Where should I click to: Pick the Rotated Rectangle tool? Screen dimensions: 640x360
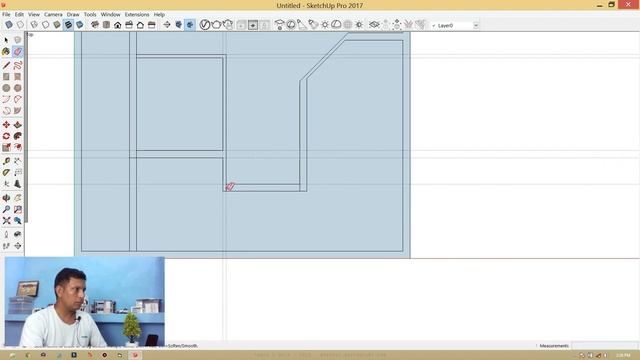pos(18,77)
